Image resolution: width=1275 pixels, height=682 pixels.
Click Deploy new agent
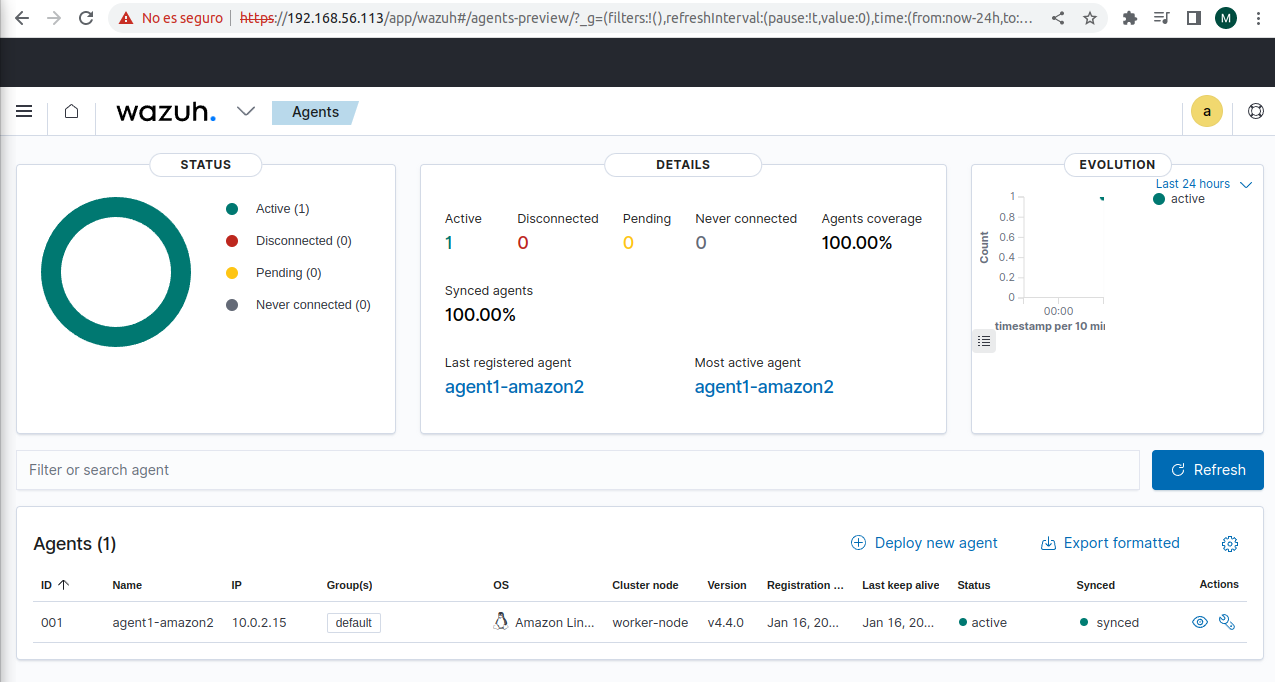pyautogui.click(x=924, y=543)
